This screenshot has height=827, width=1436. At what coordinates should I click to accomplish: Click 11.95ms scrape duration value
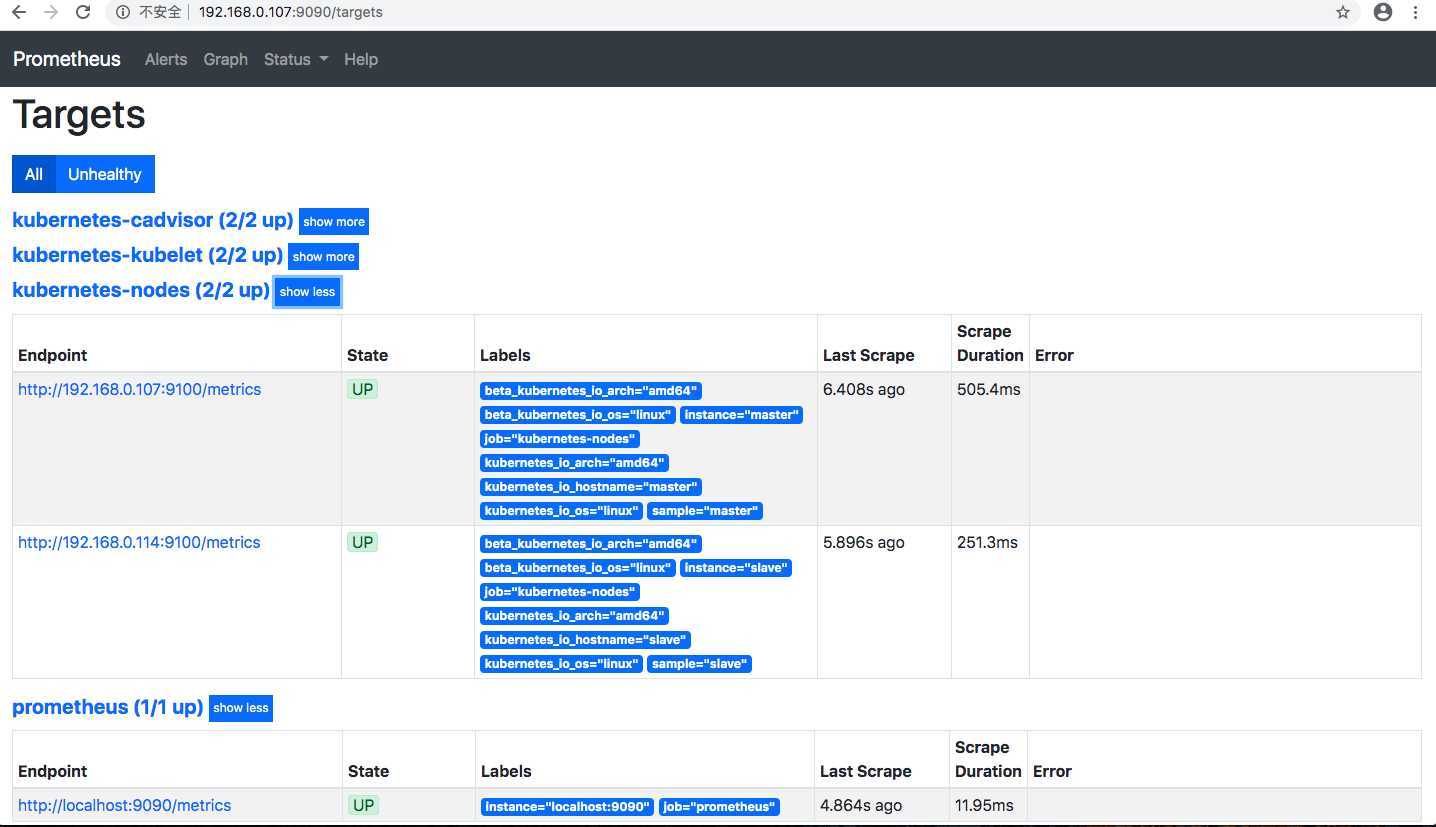click(984, 805)
